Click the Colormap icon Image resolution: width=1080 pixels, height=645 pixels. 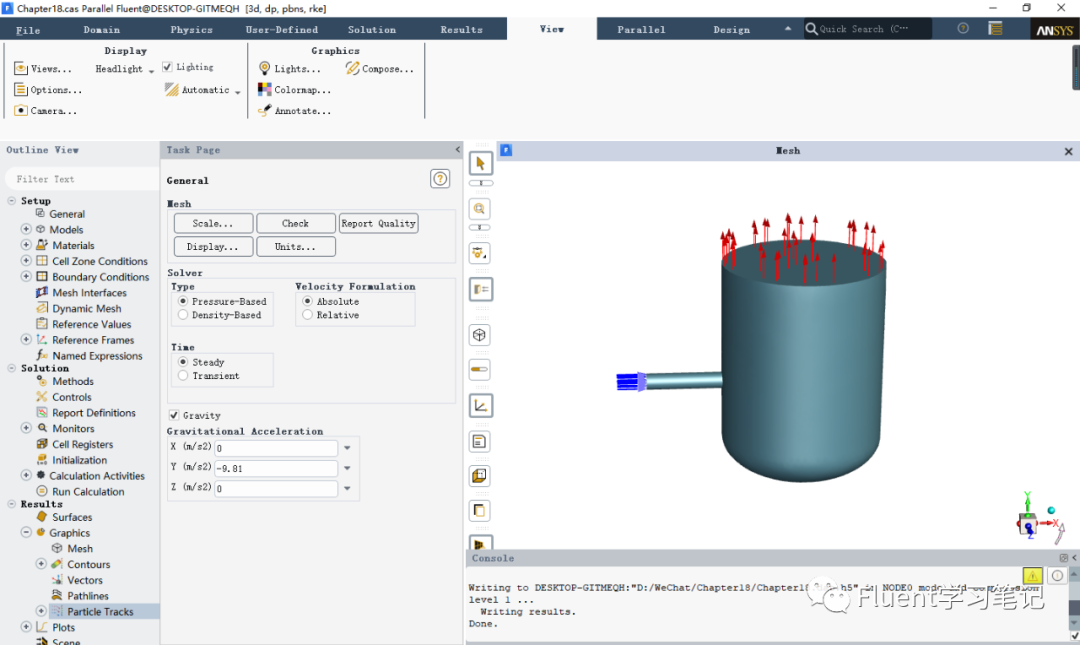[x=264, y=90]
